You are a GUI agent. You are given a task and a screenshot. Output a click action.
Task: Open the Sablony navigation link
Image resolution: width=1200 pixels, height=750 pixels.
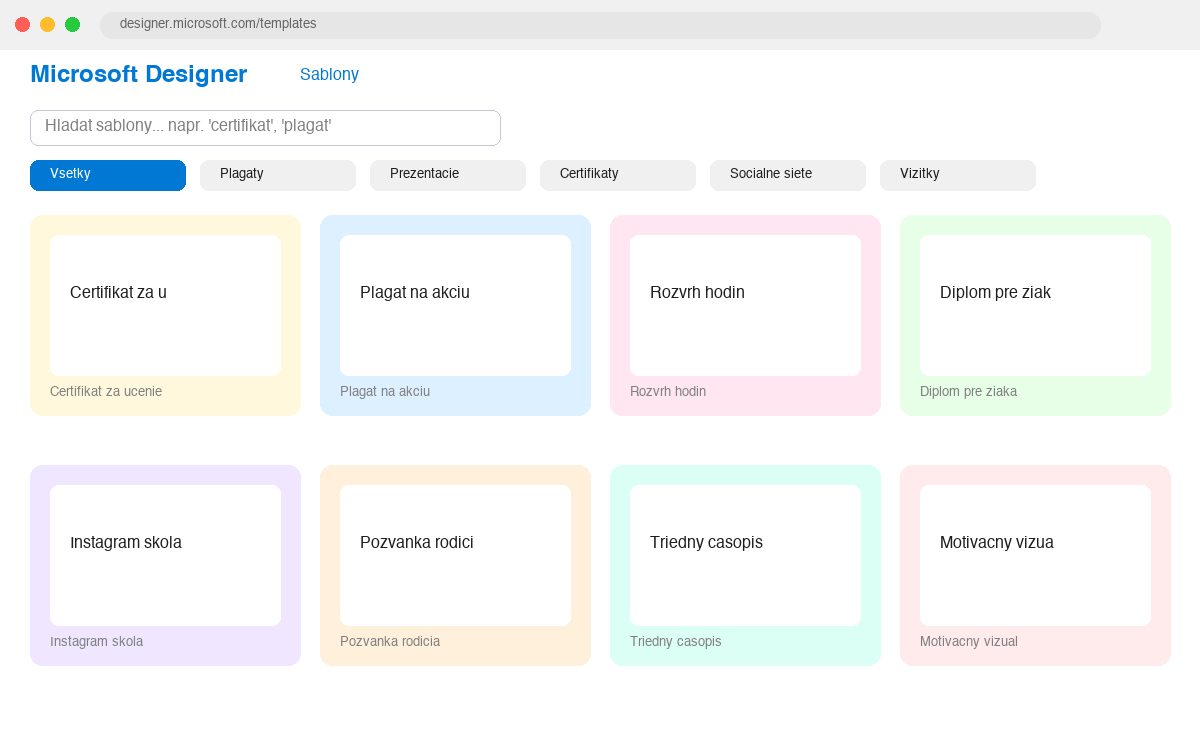click(x=329, y=74)
